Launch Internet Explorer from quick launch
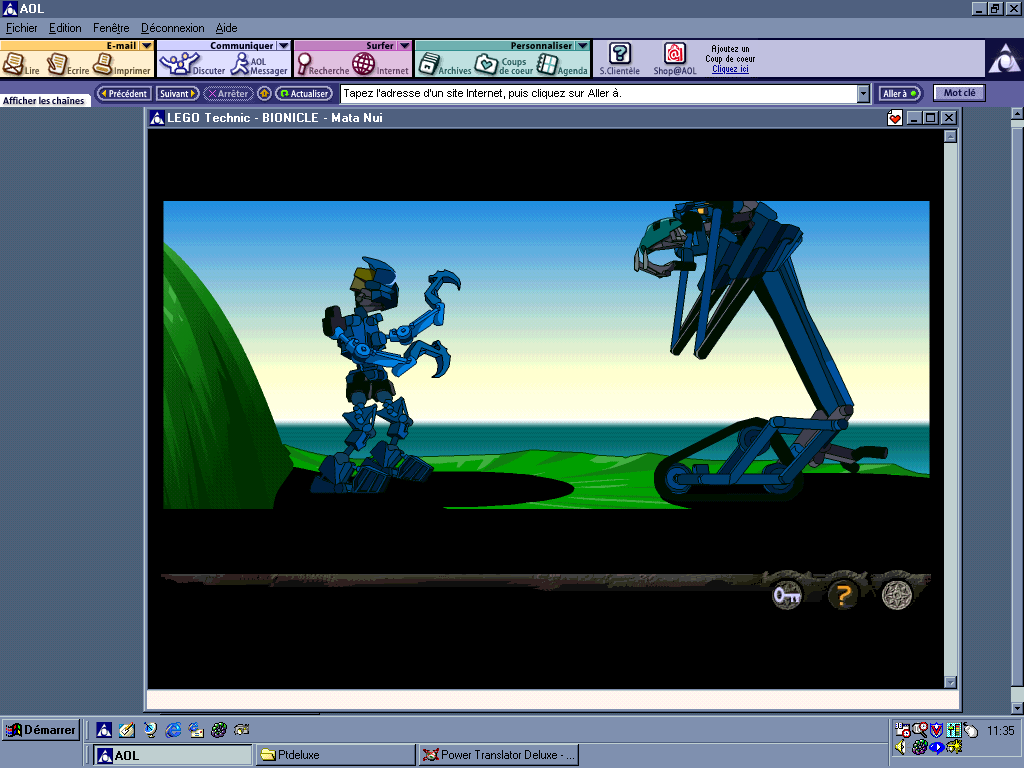Screen dimensions: 1024x768 coord(173,729)
